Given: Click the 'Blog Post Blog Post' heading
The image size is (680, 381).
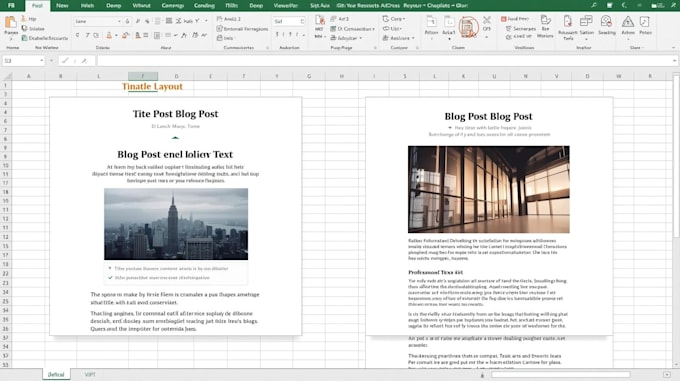Looking at the screenshot, I should coord(488,116).
